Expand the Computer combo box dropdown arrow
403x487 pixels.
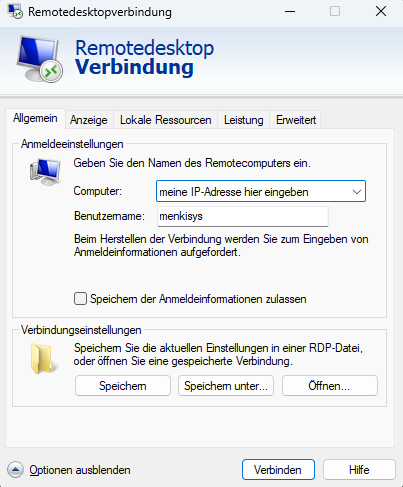[357, 192]
